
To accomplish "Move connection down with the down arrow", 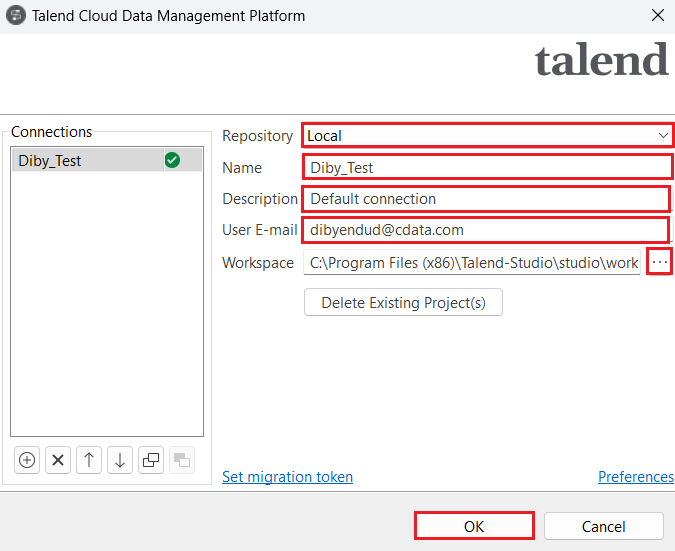I will [x=120, y=460].
